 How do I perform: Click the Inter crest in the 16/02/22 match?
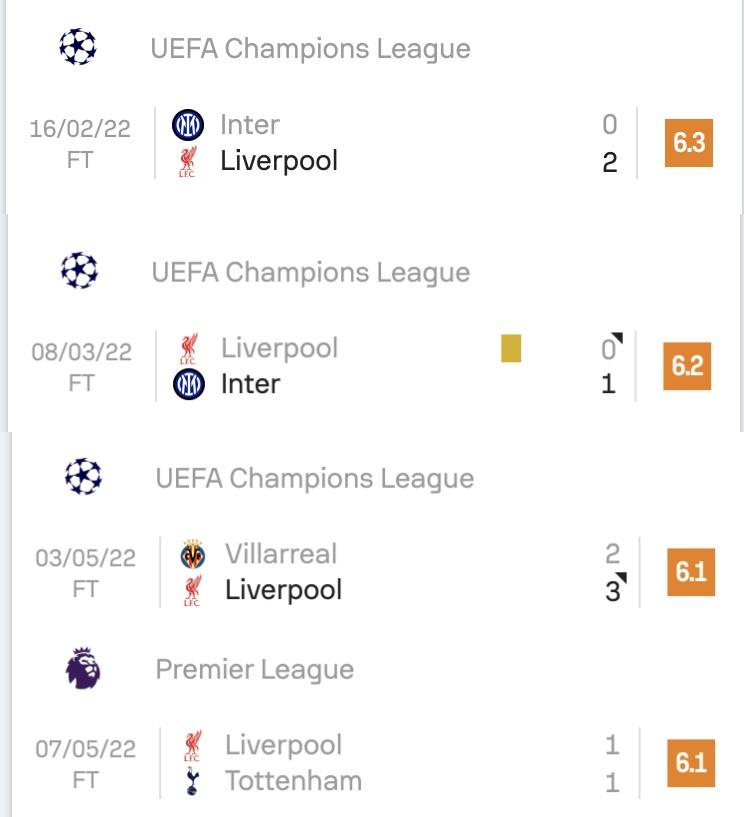188,125
